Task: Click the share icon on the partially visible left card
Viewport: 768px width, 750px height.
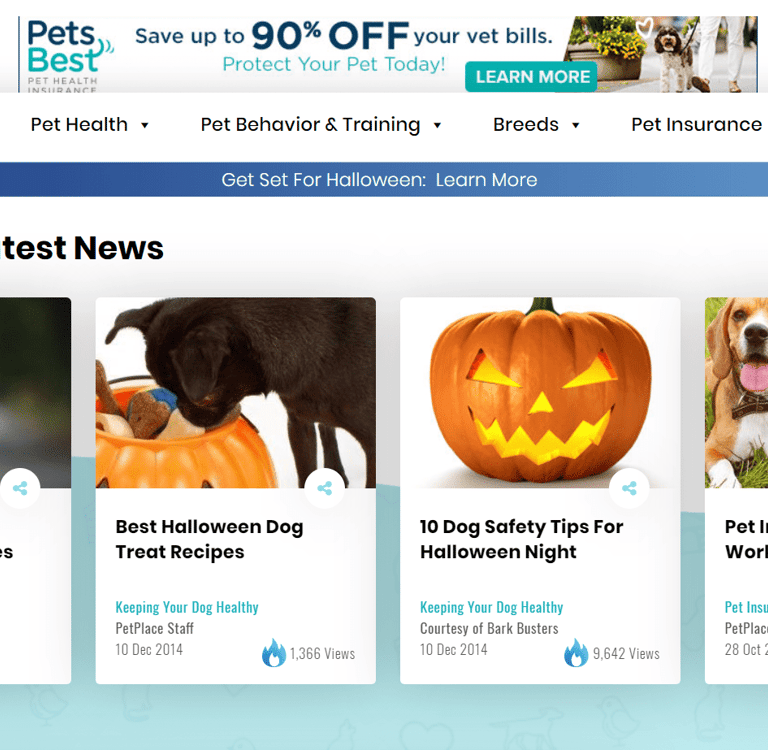Action: [20, 488]
